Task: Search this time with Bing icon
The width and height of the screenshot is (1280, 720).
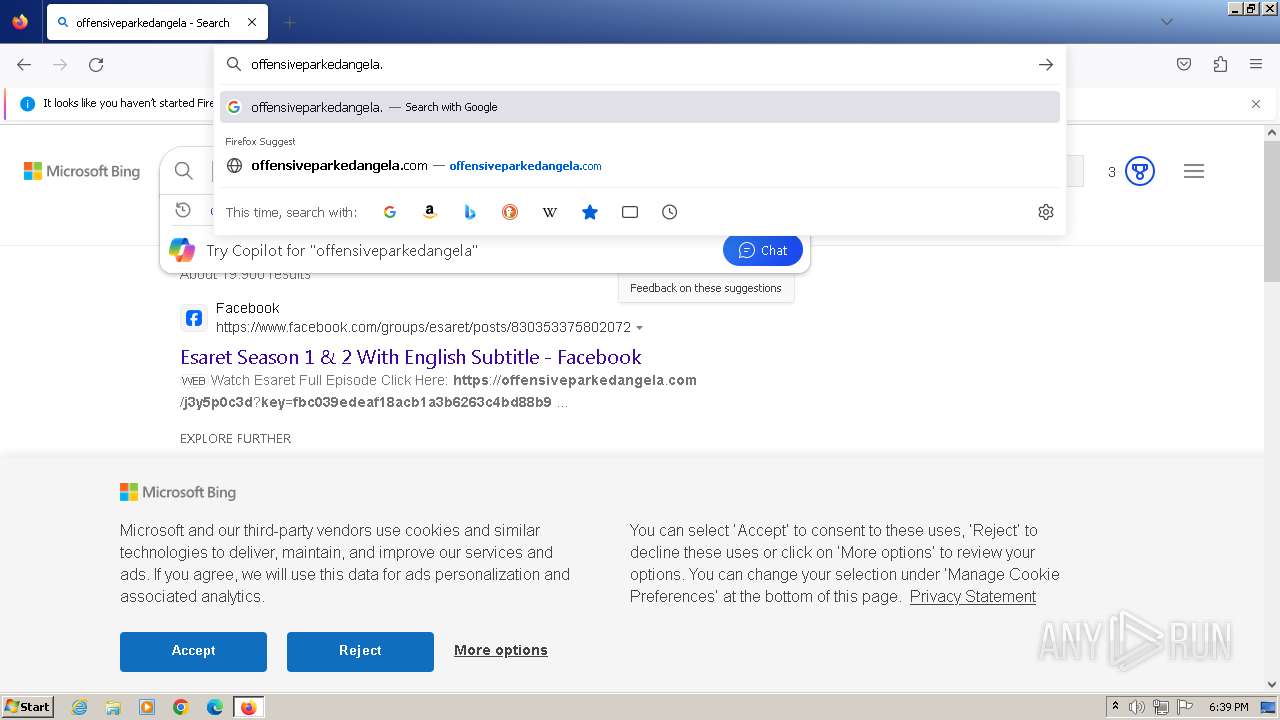Action: (x=470, y=212)
